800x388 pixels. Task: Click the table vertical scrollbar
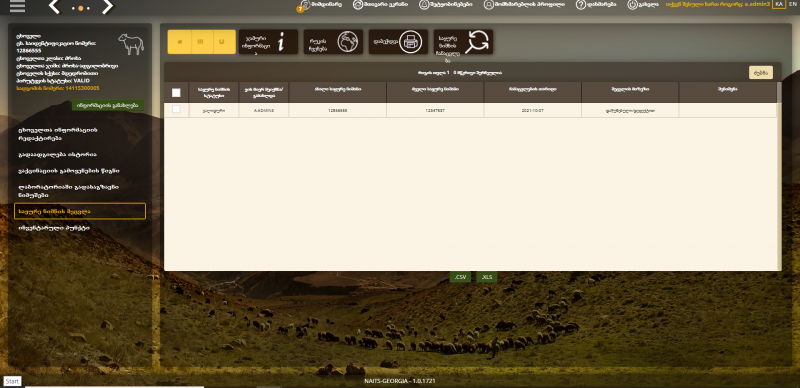coord(779,176)
